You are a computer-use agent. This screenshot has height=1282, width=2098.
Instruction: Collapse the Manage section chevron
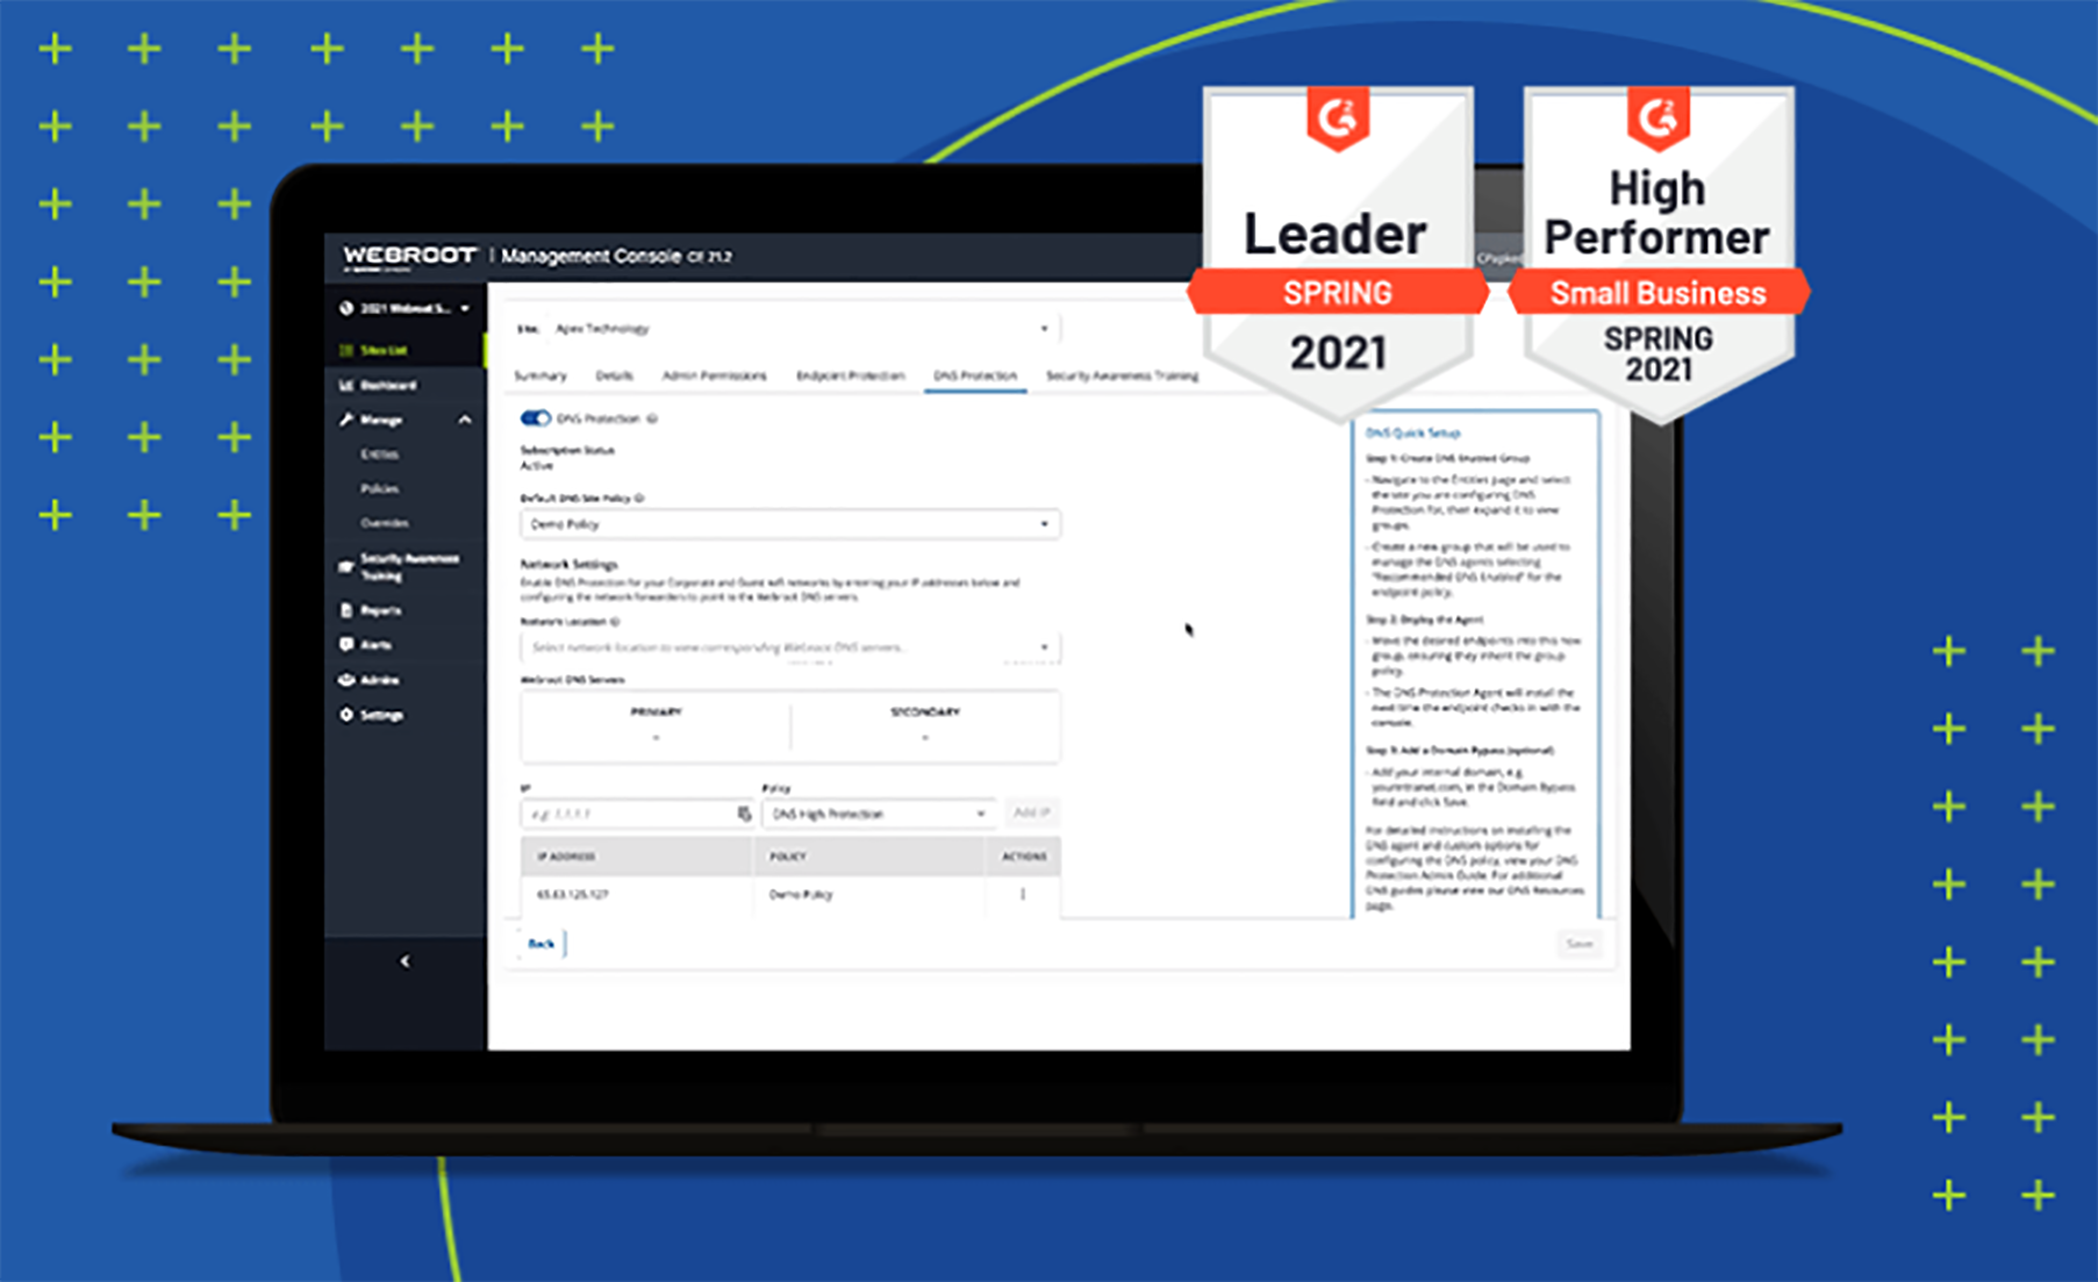click(465, 420)
